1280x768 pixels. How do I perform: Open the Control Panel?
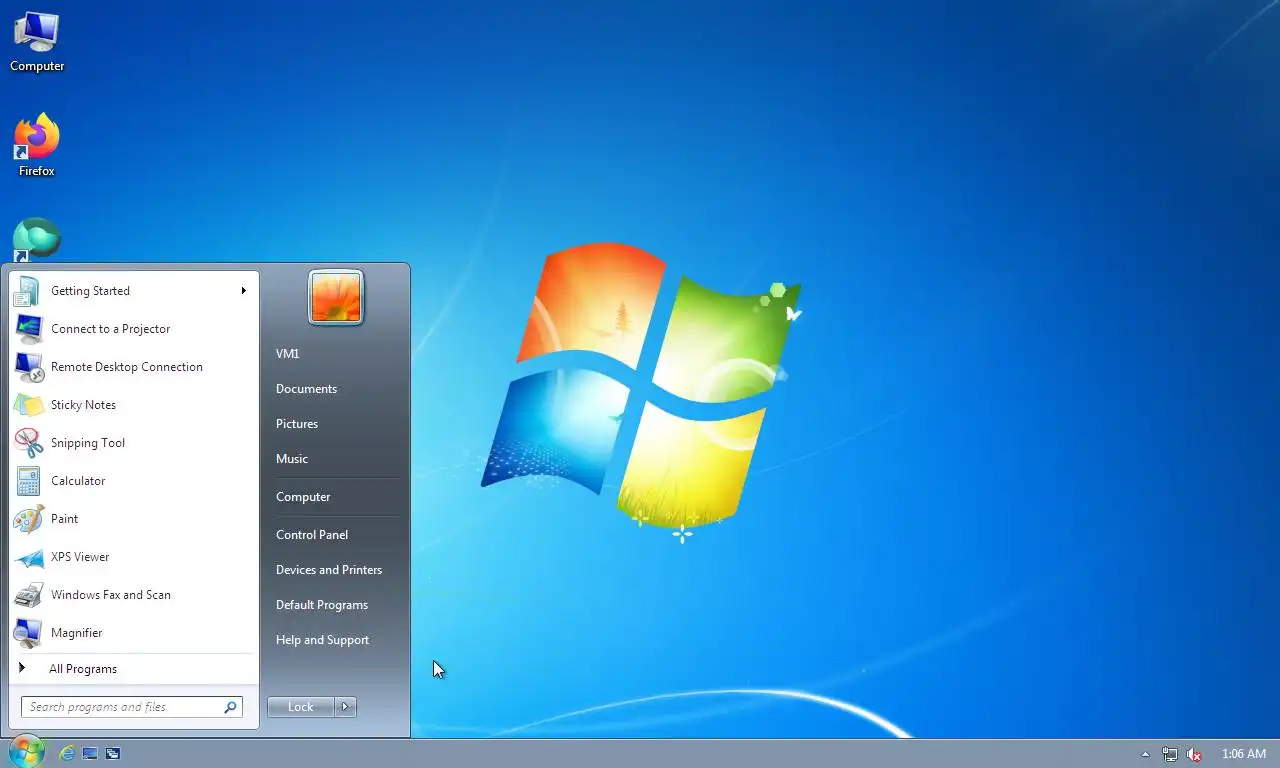tap(334, 535)
